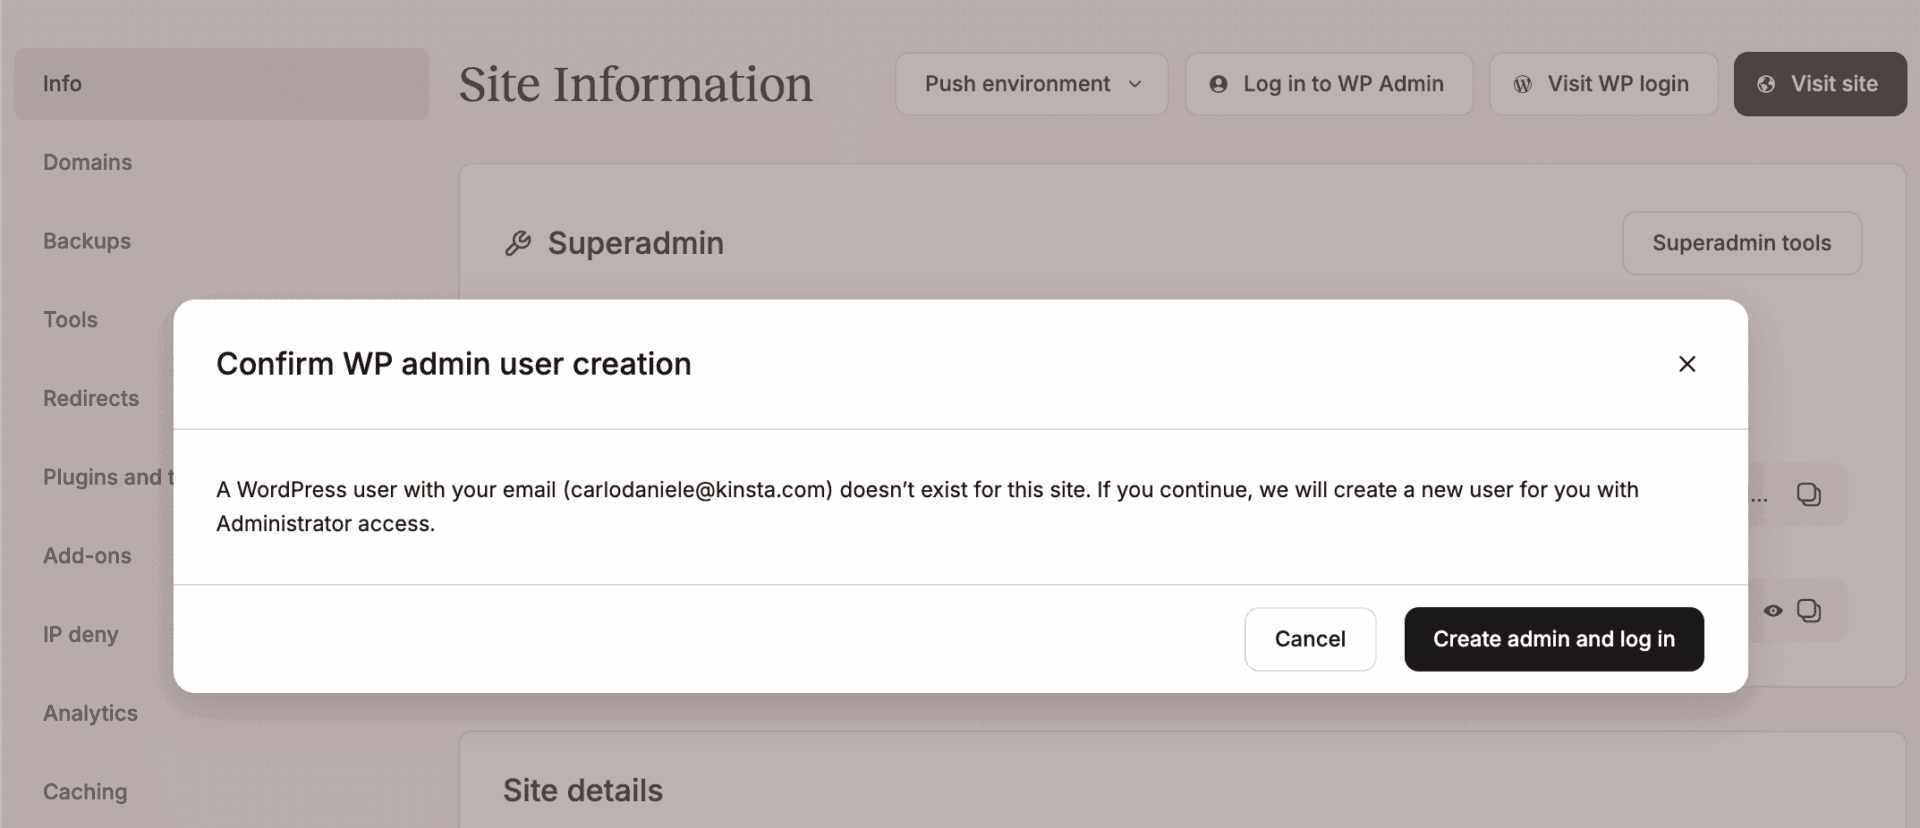Navigate to Redirects in the sidebar
The image size is (1920, 828).
[91, 398]
